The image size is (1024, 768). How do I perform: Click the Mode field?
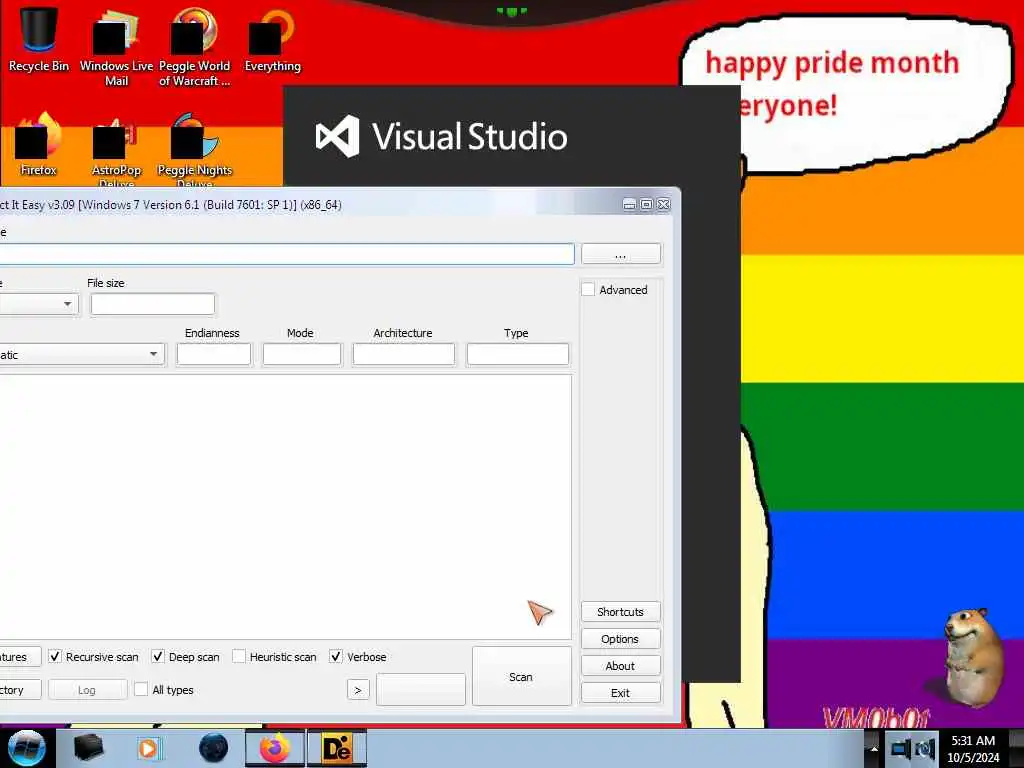(302, 355)
